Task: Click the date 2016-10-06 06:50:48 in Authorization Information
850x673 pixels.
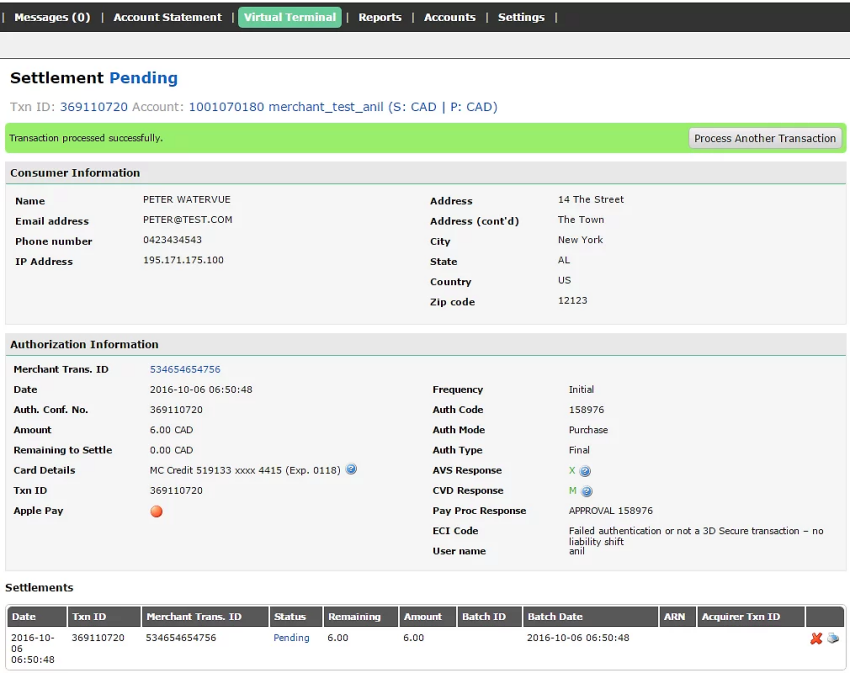Action: point(201,389)
